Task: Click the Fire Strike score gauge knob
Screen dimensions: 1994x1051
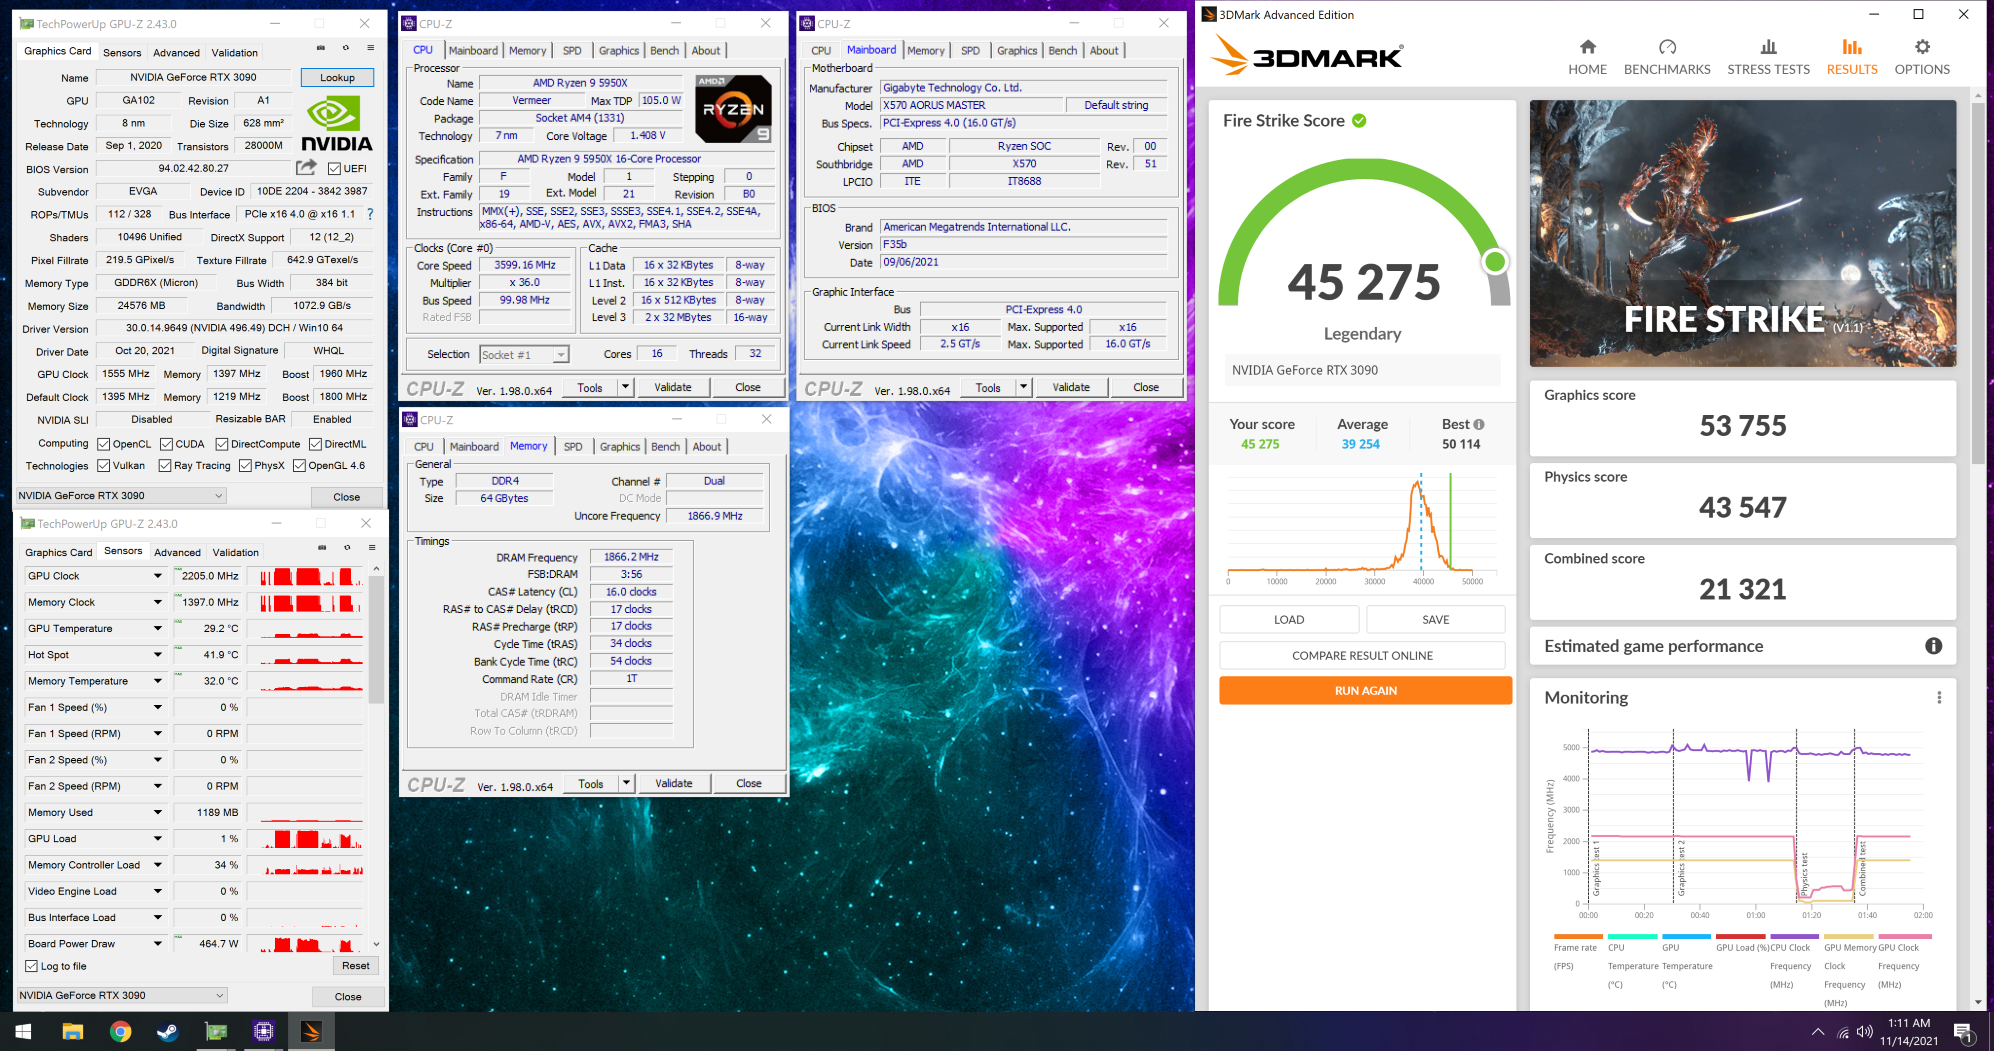Action: click(1495, 262)
